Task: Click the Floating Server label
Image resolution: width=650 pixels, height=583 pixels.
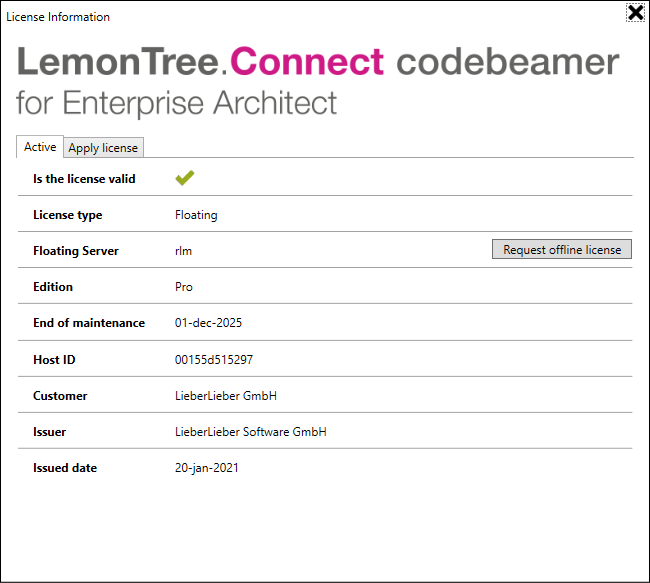Action: click(x=76, y=251)
